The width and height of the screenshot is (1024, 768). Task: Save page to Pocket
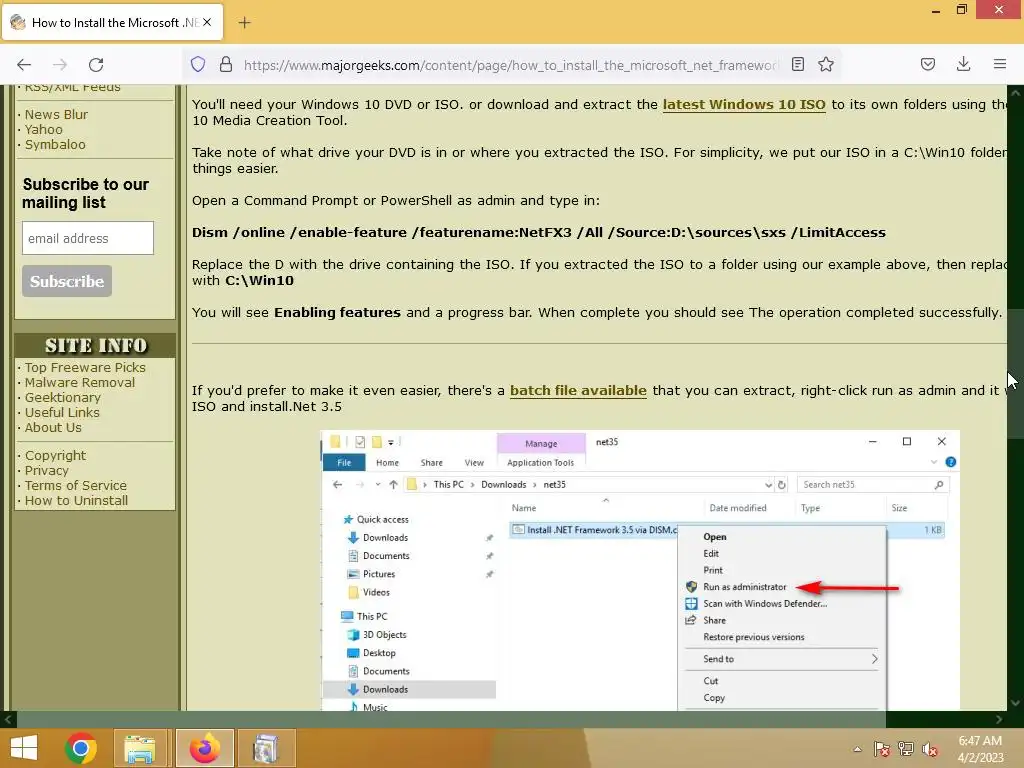tap(927, 64)
